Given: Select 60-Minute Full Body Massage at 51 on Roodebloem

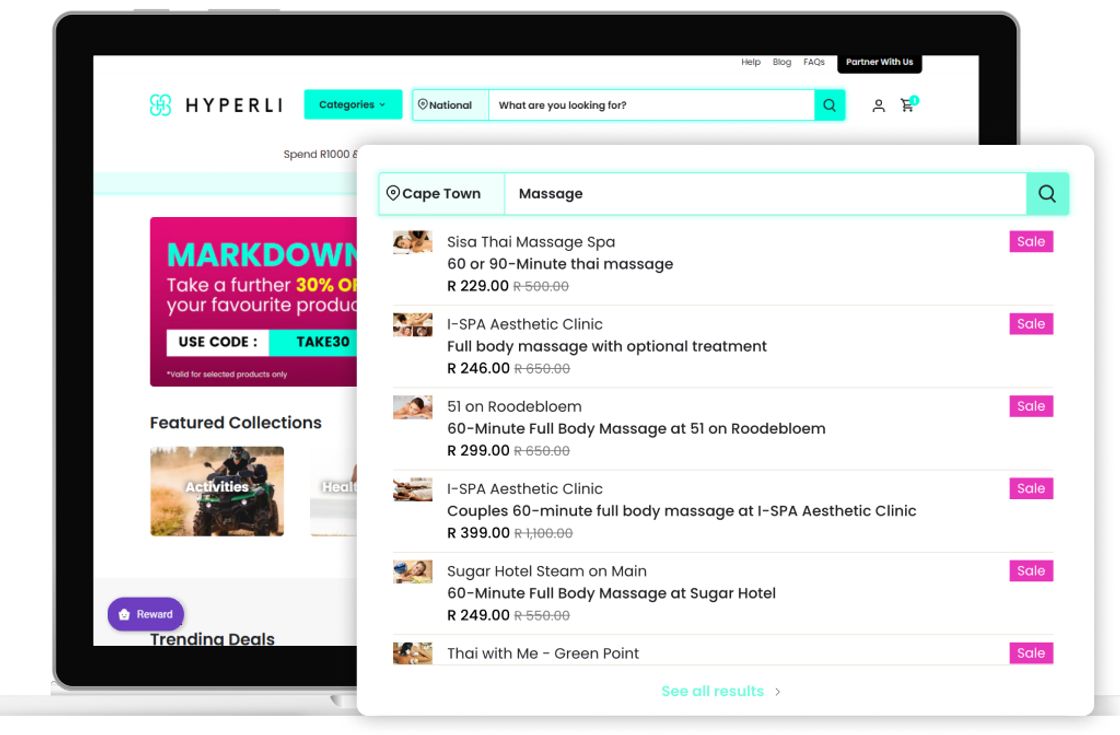Looking at the screenshot, I should (636, 429).
